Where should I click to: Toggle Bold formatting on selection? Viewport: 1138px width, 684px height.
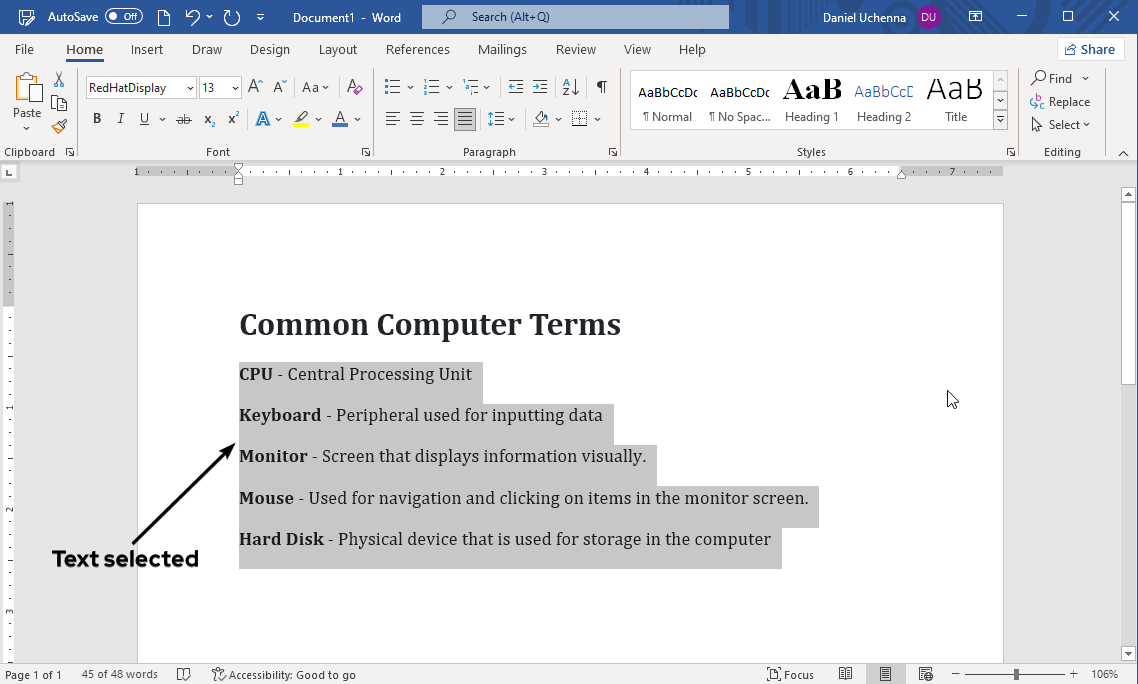coord(97,119)
